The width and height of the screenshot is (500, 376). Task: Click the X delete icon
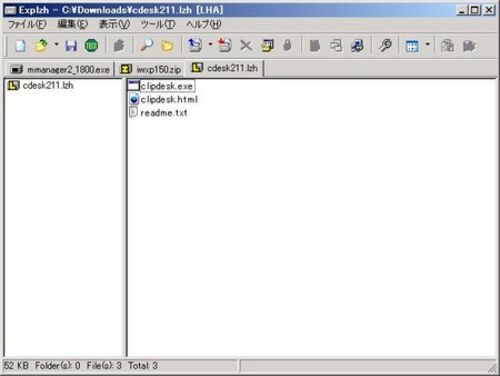(246, 46)
